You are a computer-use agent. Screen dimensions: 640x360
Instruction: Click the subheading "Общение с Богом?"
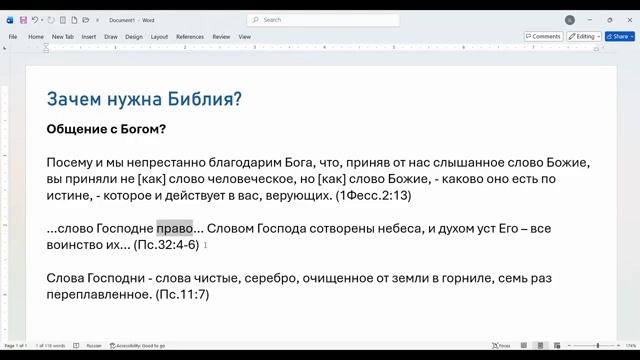(106, 129)
